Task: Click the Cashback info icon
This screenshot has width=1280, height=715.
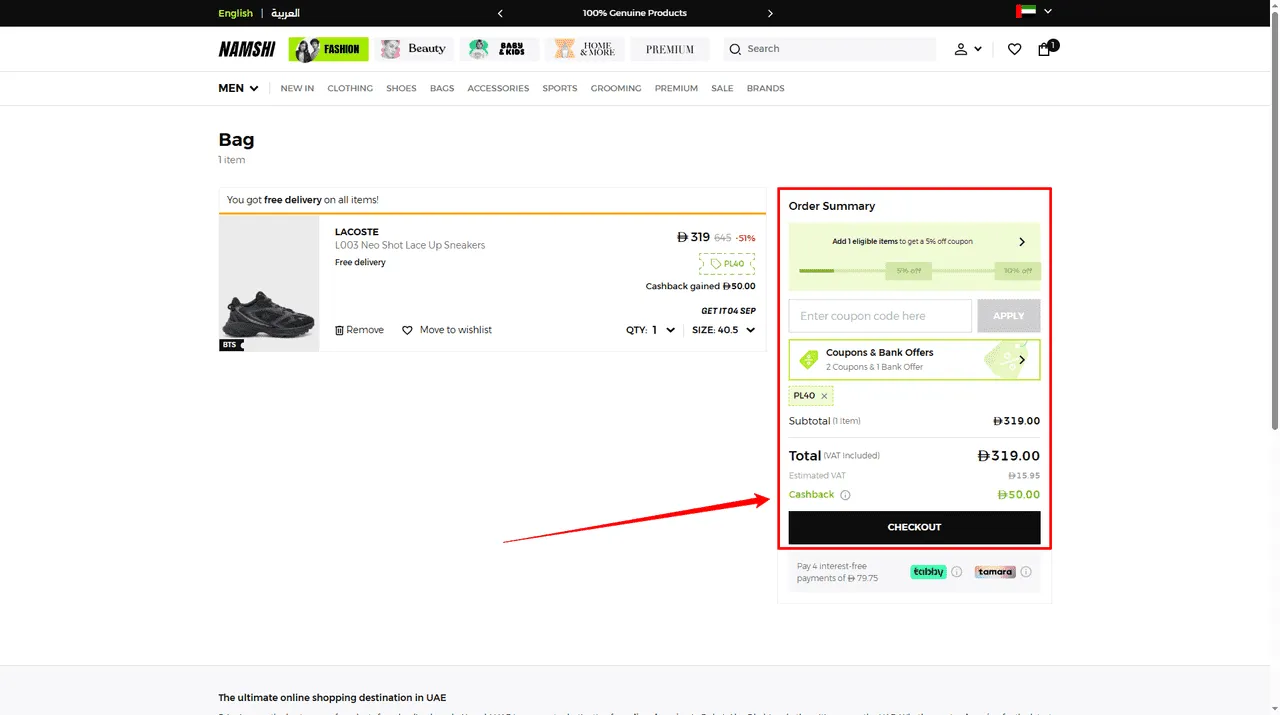Action: (845, 495)
